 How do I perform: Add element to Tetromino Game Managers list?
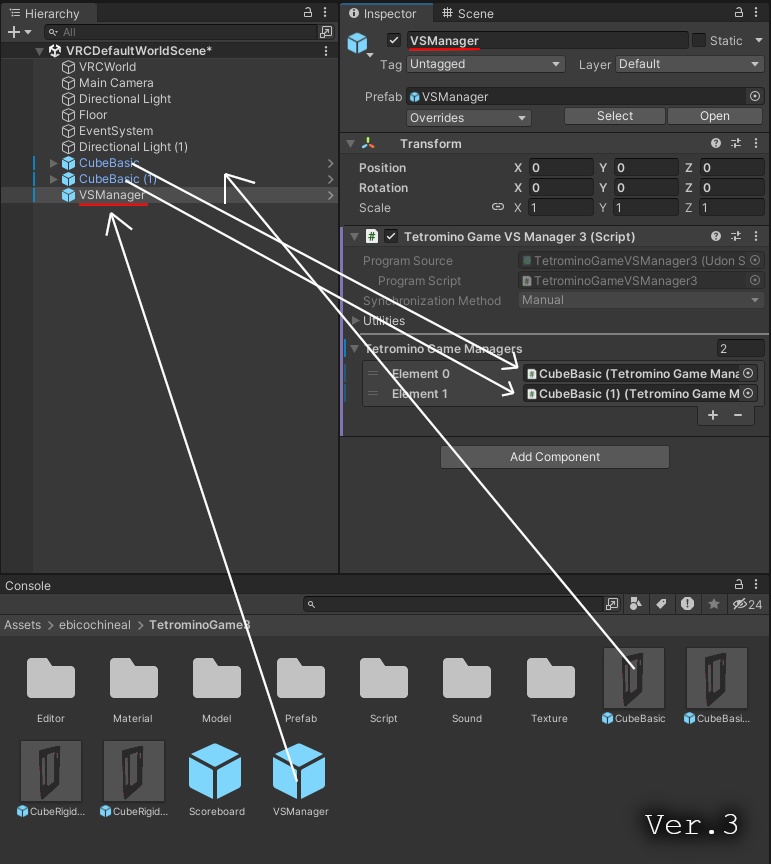pyautogui.click(x=713, y=415)
